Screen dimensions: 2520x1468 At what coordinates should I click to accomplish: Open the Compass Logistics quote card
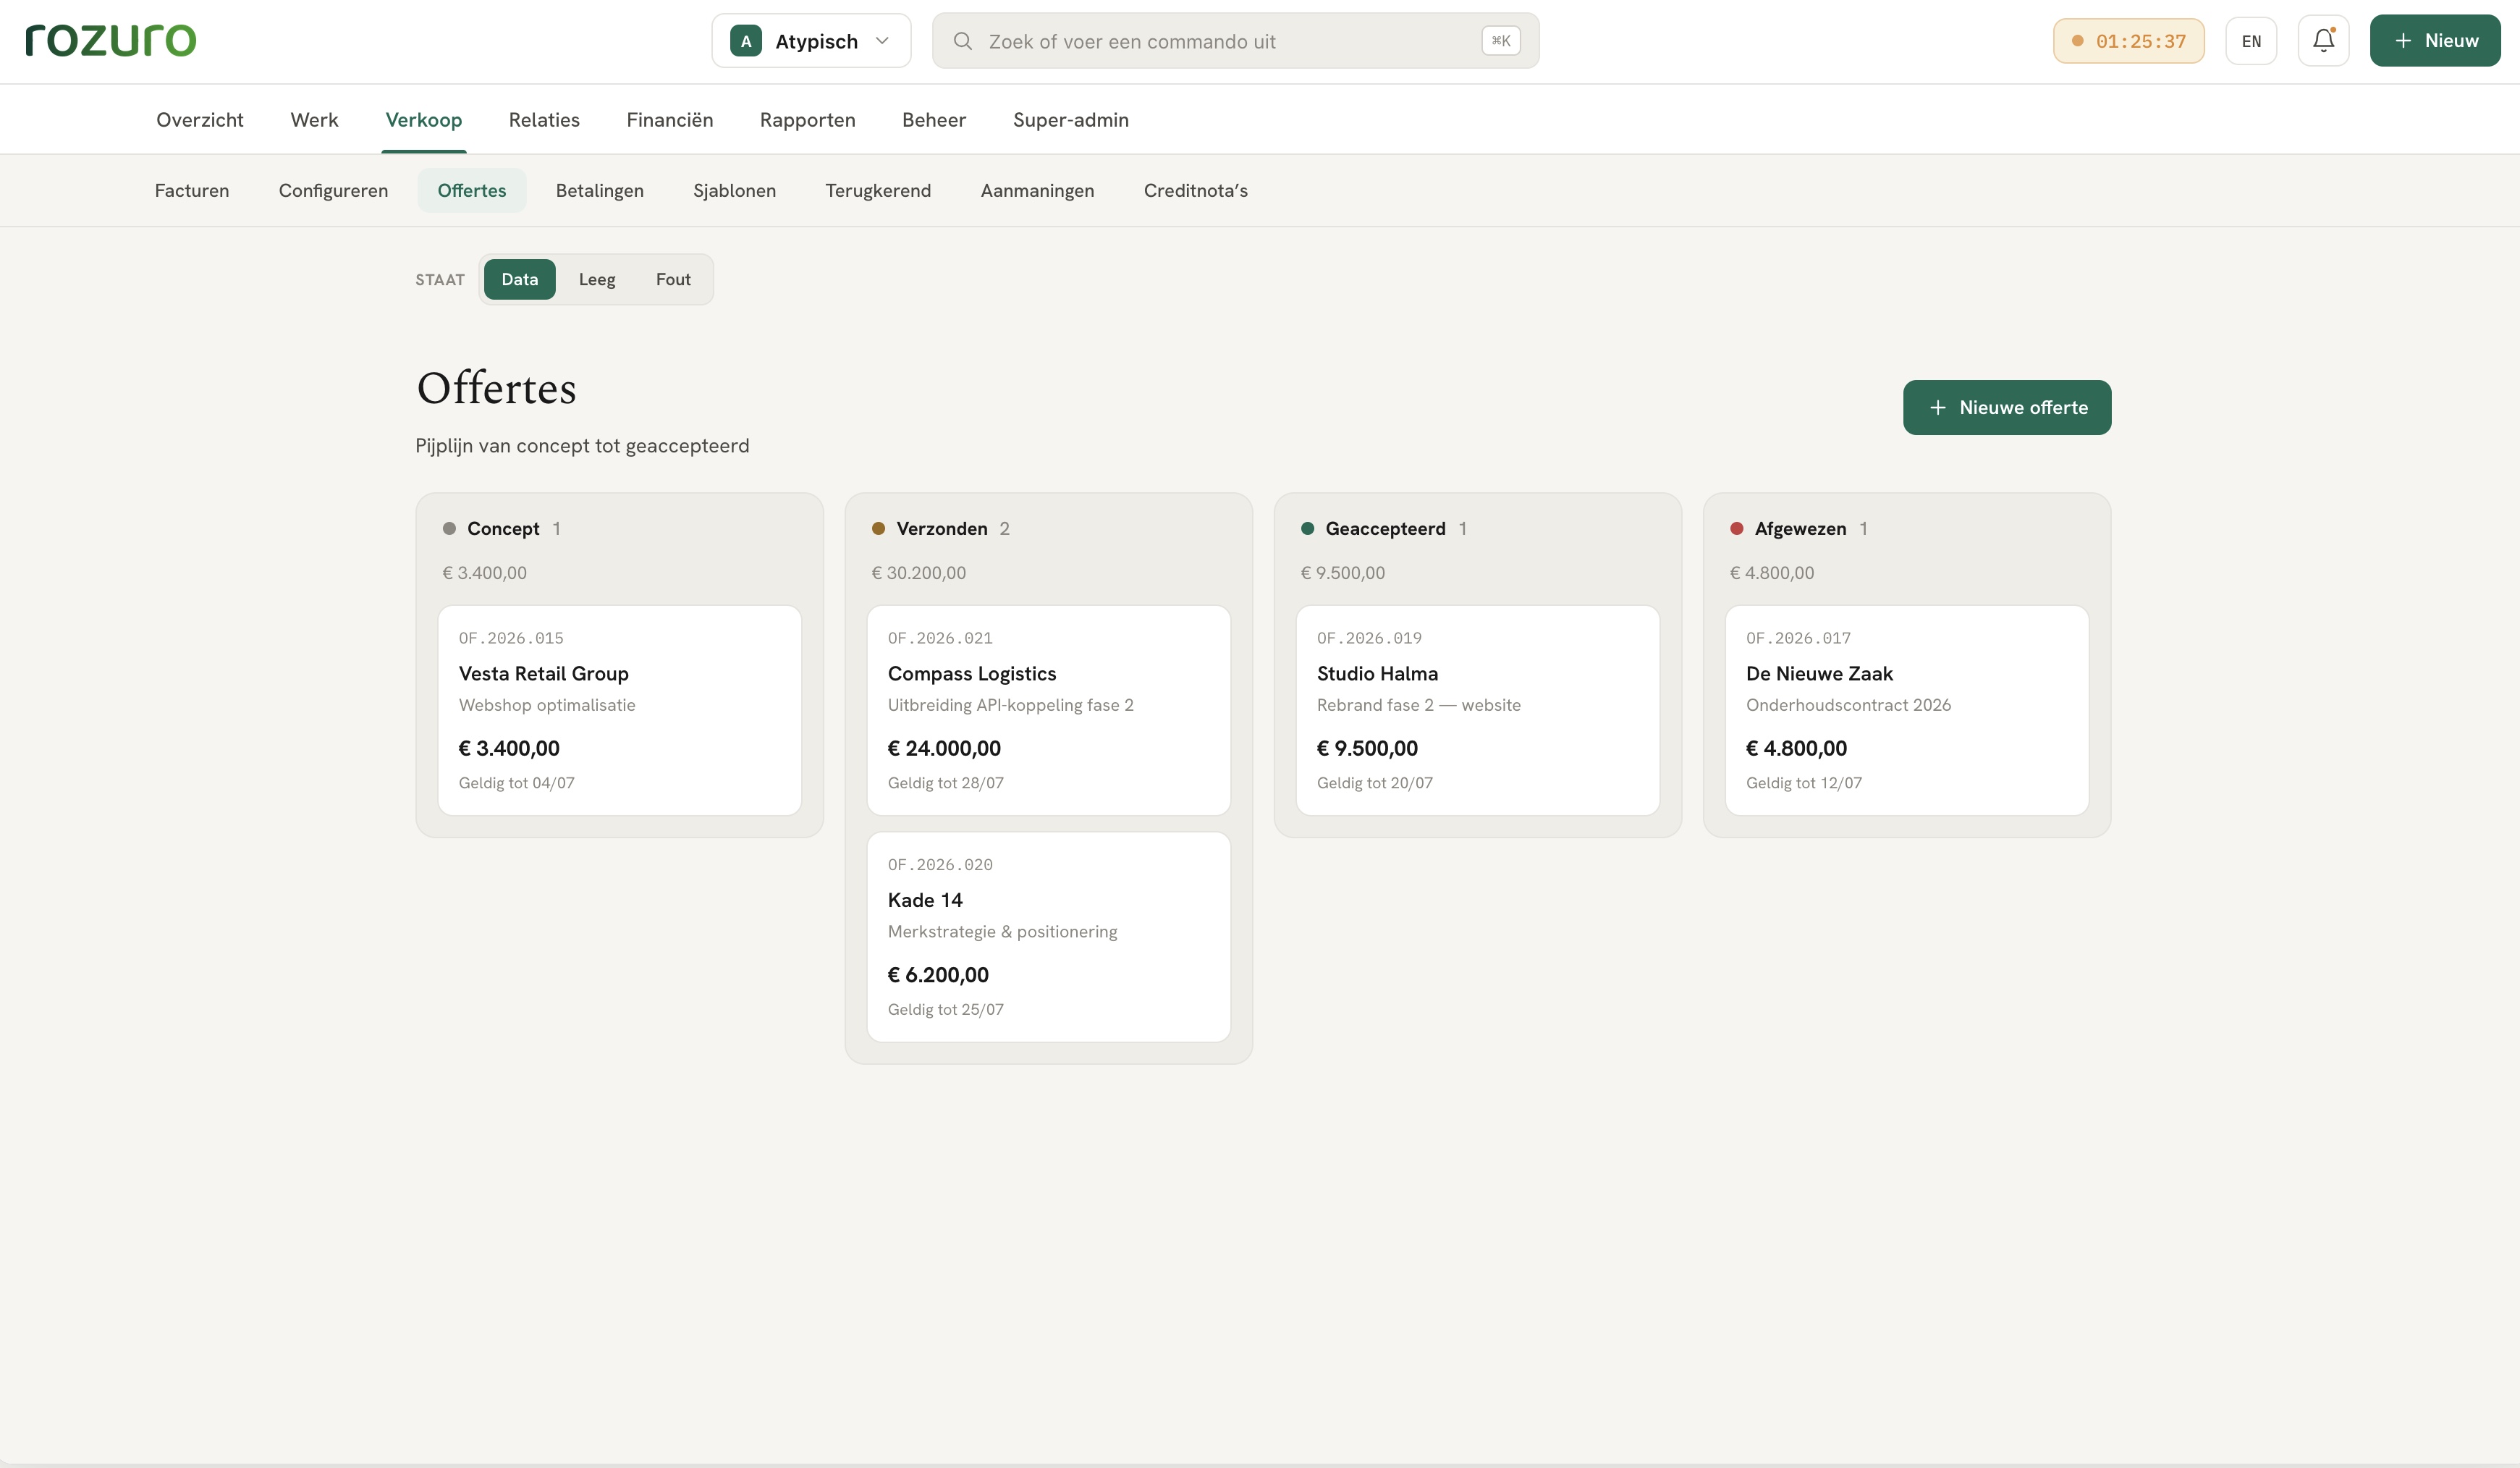point(1049,710)
